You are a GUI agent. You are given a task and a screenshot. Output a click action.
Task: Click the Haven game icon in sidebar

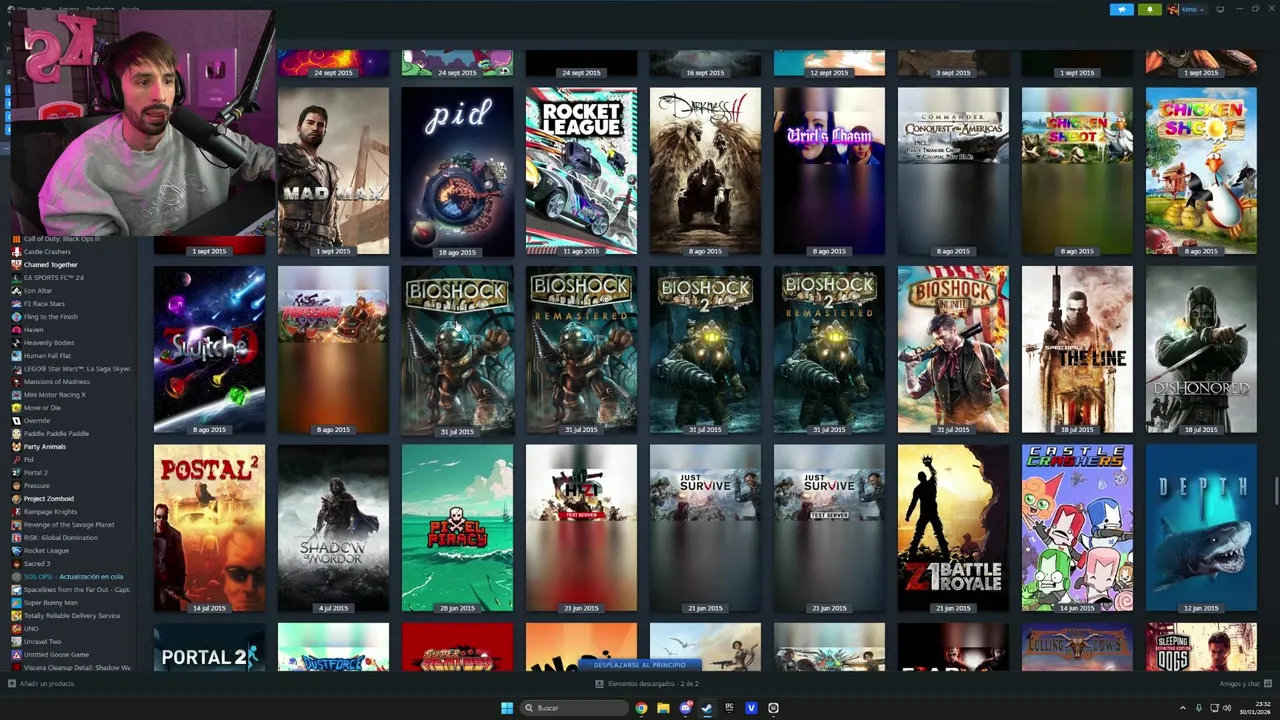pyautogui.click(x=16, y=330)
